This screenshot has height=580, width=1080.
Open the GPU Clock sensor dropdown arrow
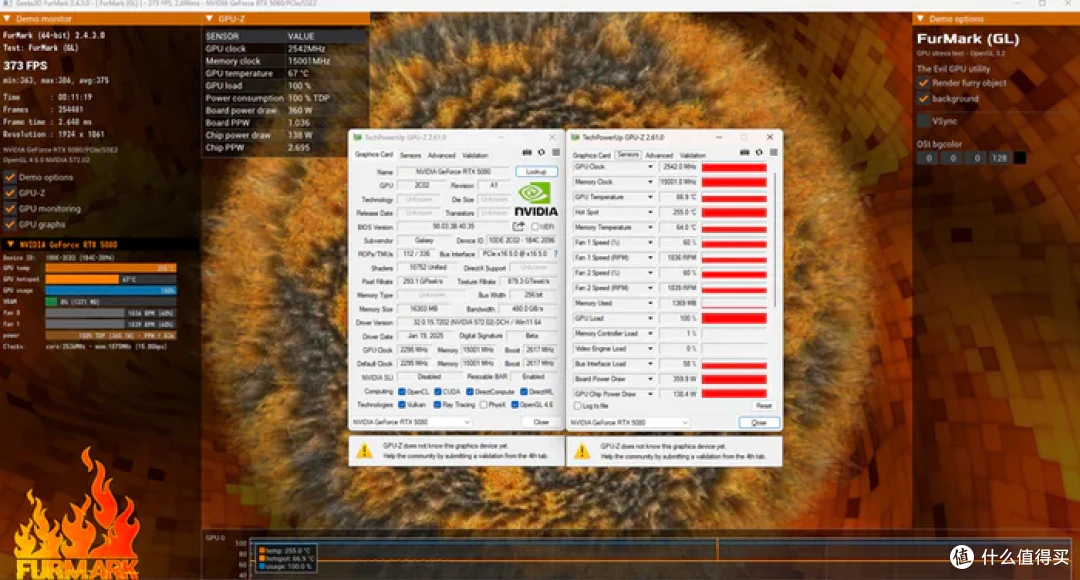tap(650, 167)
